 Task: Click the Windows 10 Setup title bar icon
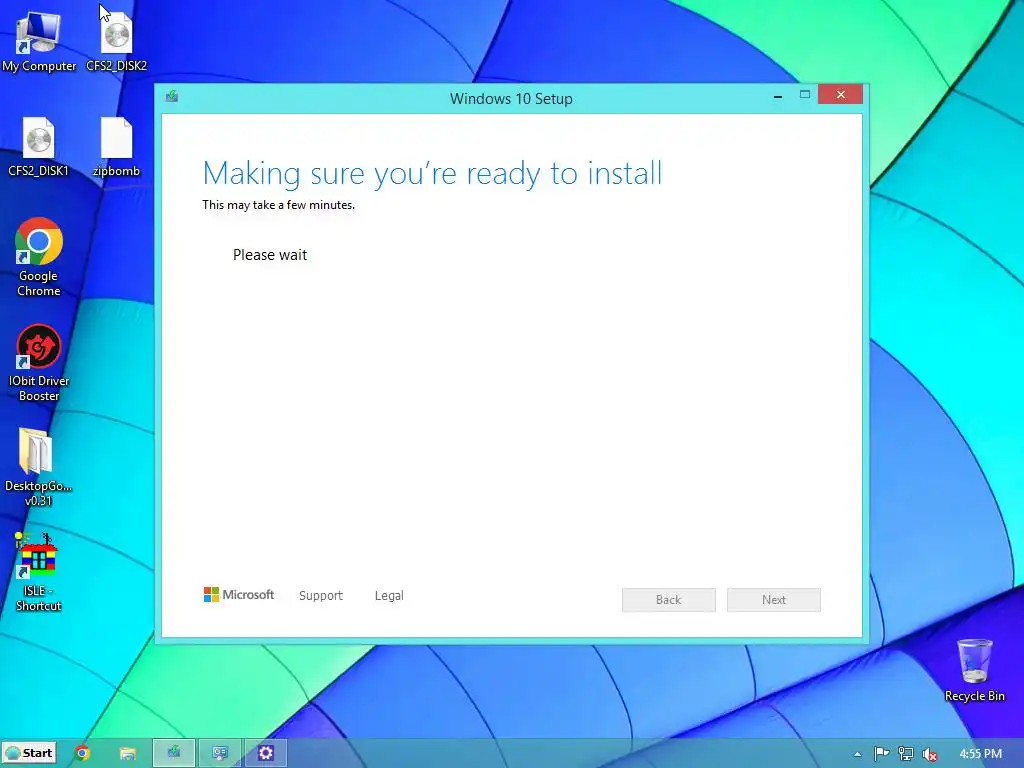(172, 97)
